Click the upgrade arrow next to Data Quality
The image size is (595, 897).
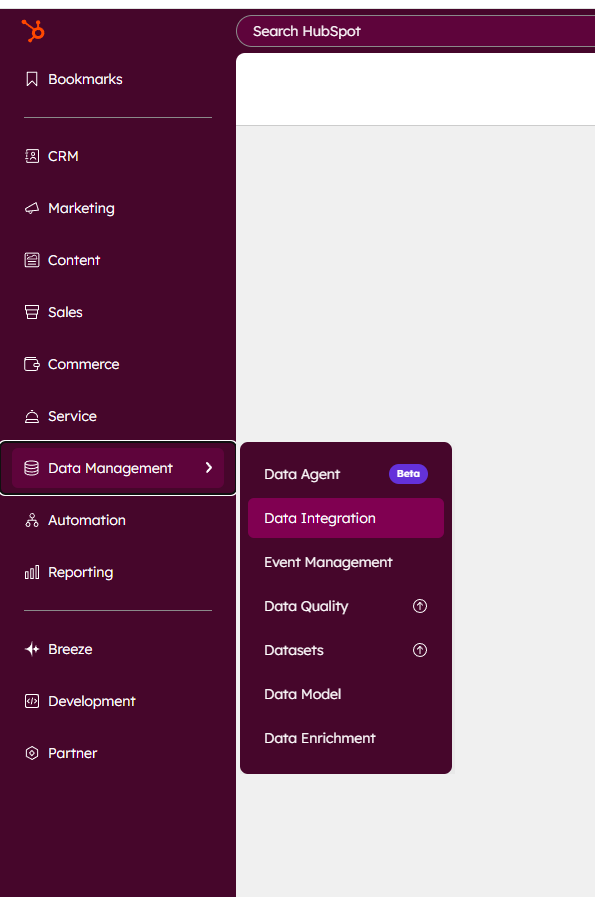(x=419, y=606)
